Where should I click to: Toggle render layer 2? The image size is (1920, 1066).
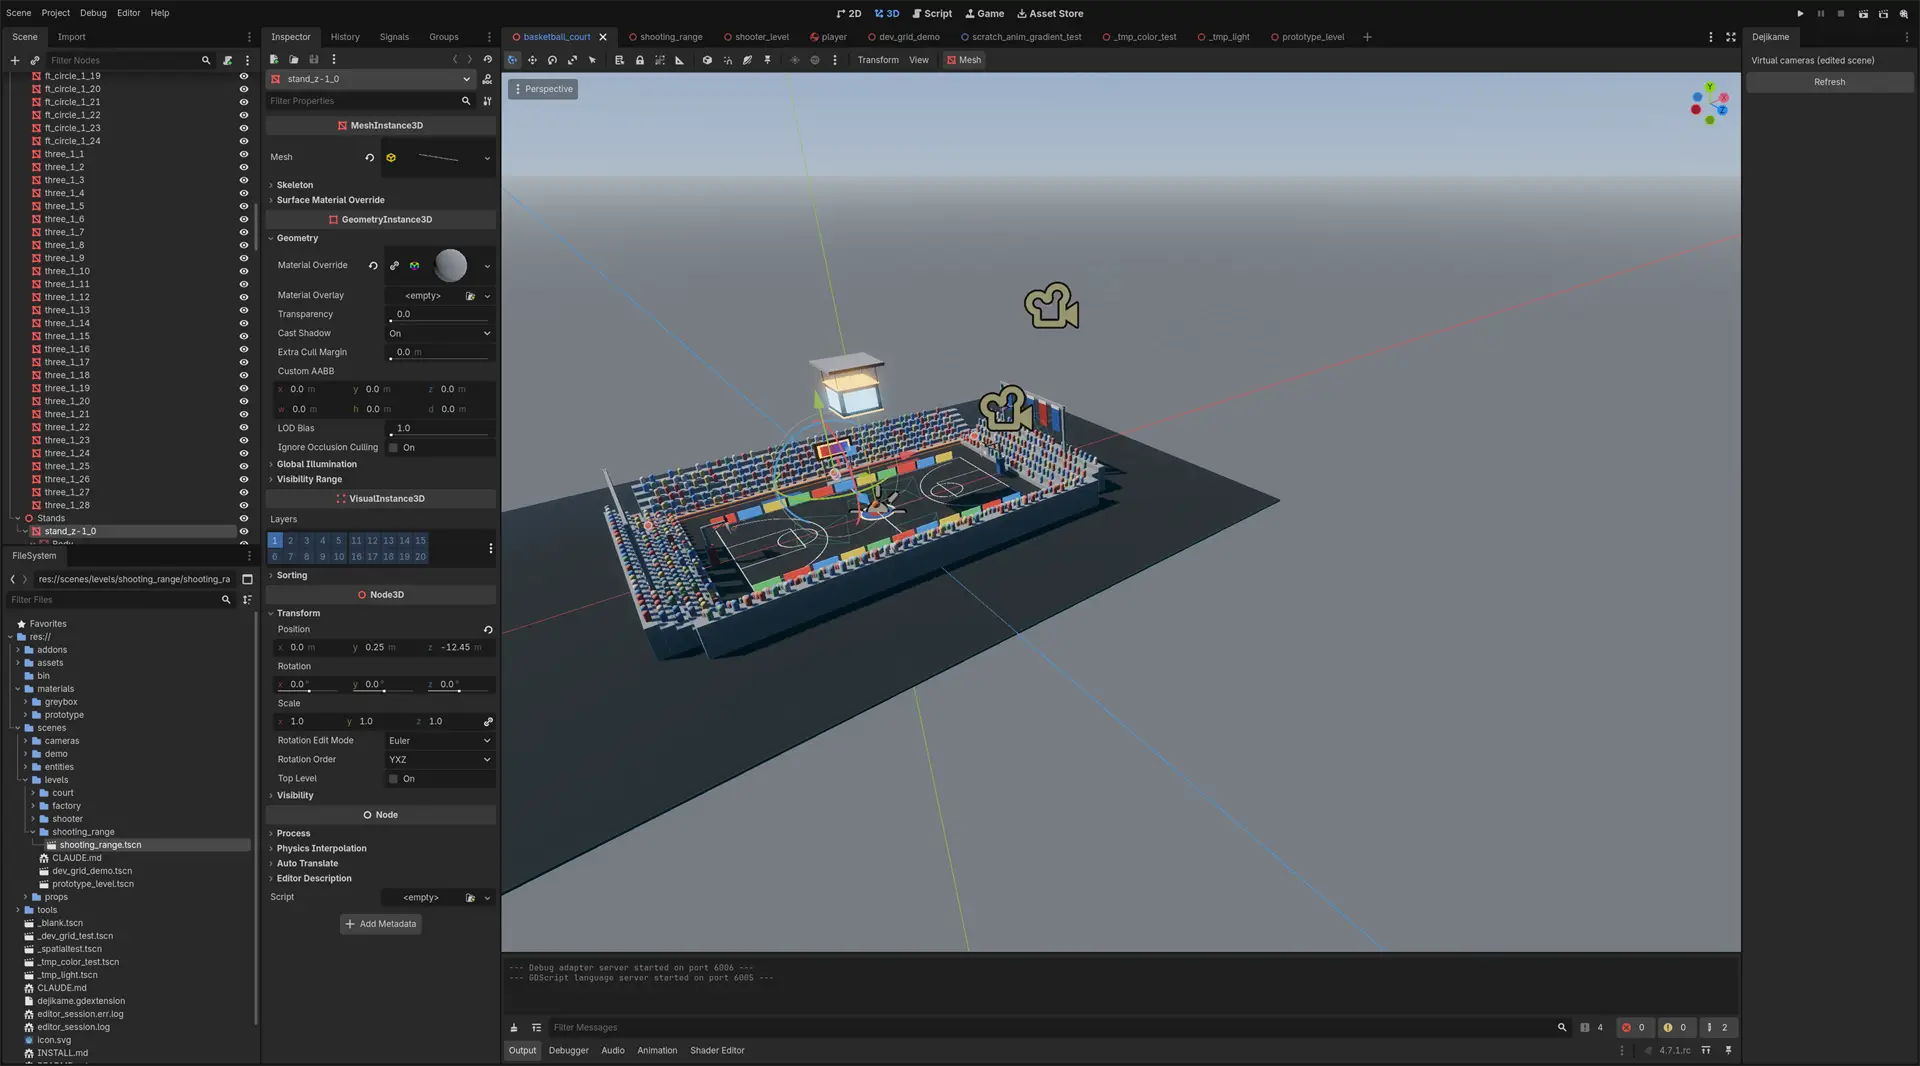click(291, 541)
